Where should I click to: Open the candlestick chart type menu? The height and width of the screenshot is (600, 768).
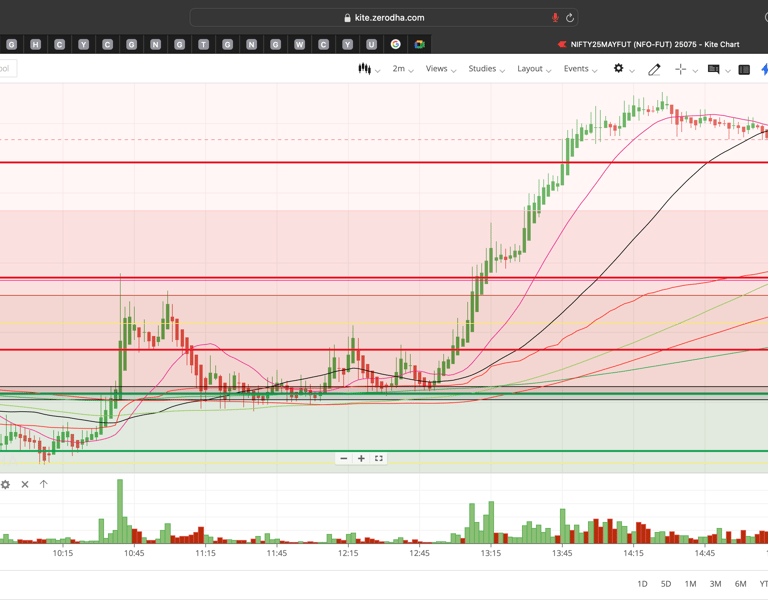369,69
